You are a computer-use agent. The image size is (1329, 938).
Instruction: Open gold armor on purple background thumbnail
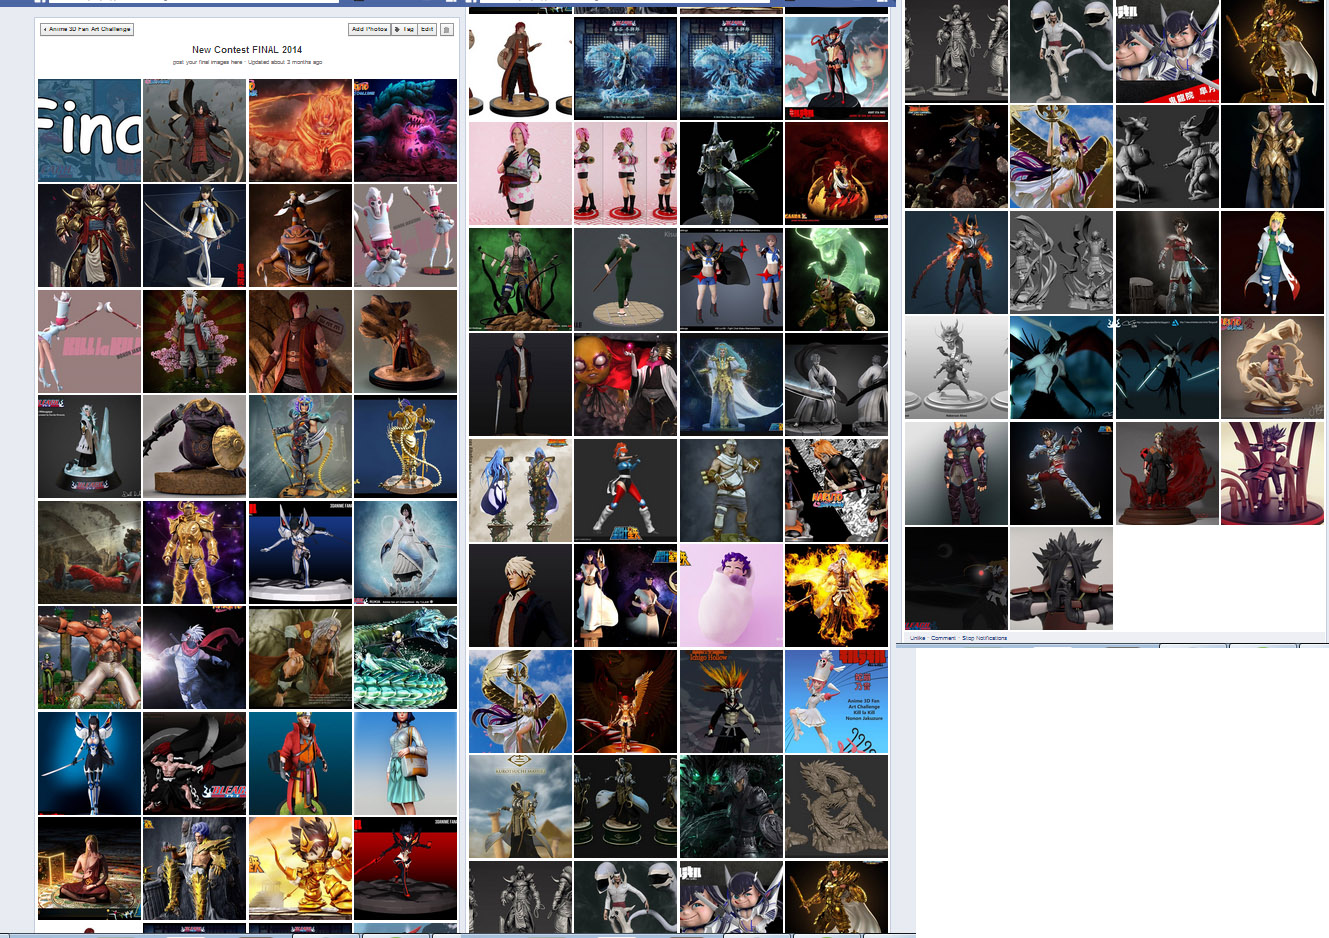pos(194,552)
